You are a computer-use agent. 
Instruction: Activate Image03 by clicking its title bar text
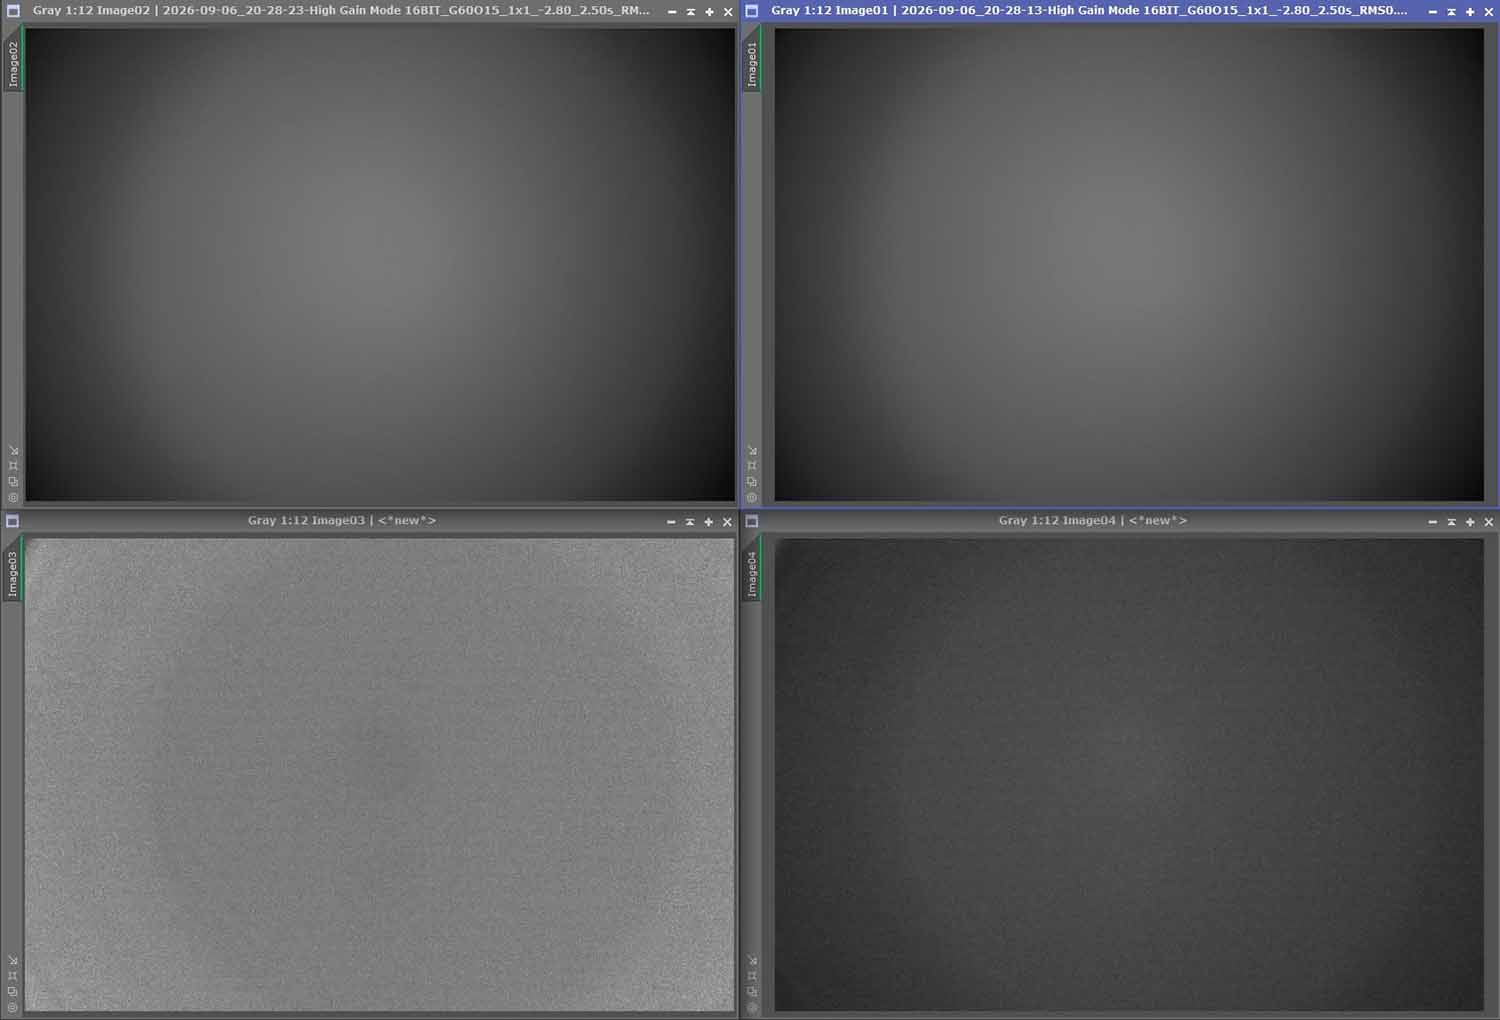pyautogui.click(x=342, y=521)
